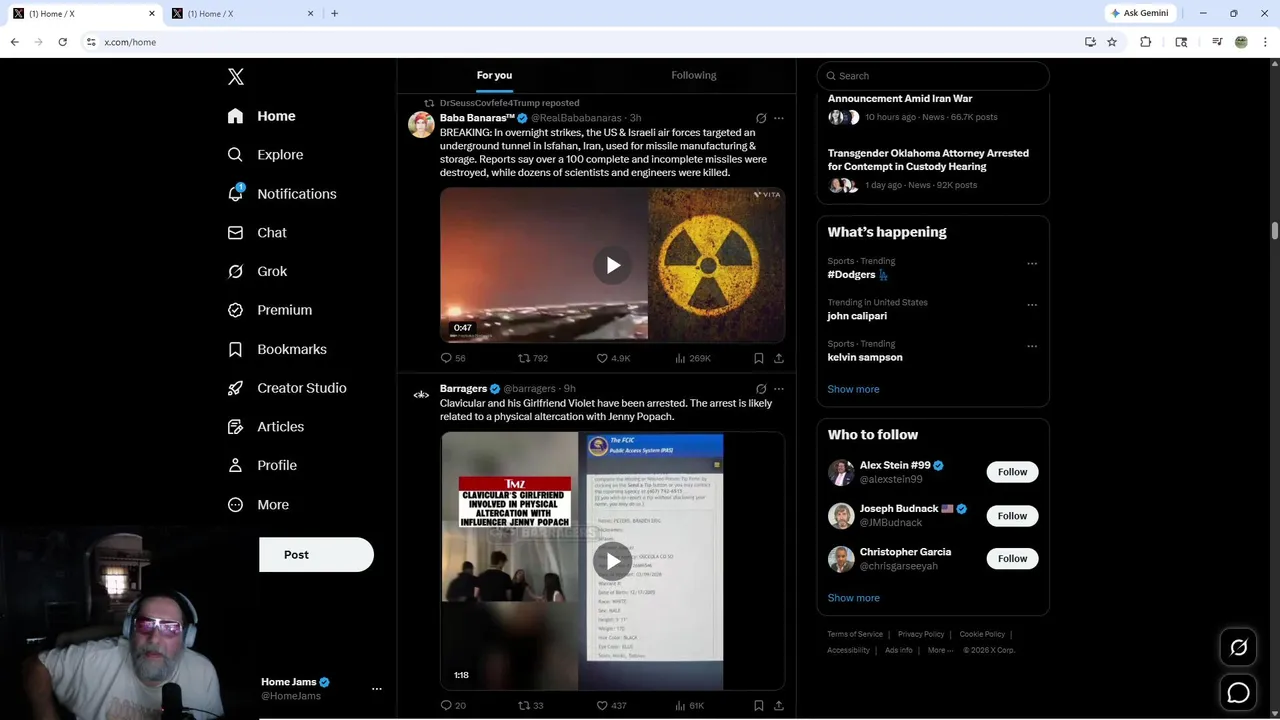Switch to the For you tab

tap(494, 75)
